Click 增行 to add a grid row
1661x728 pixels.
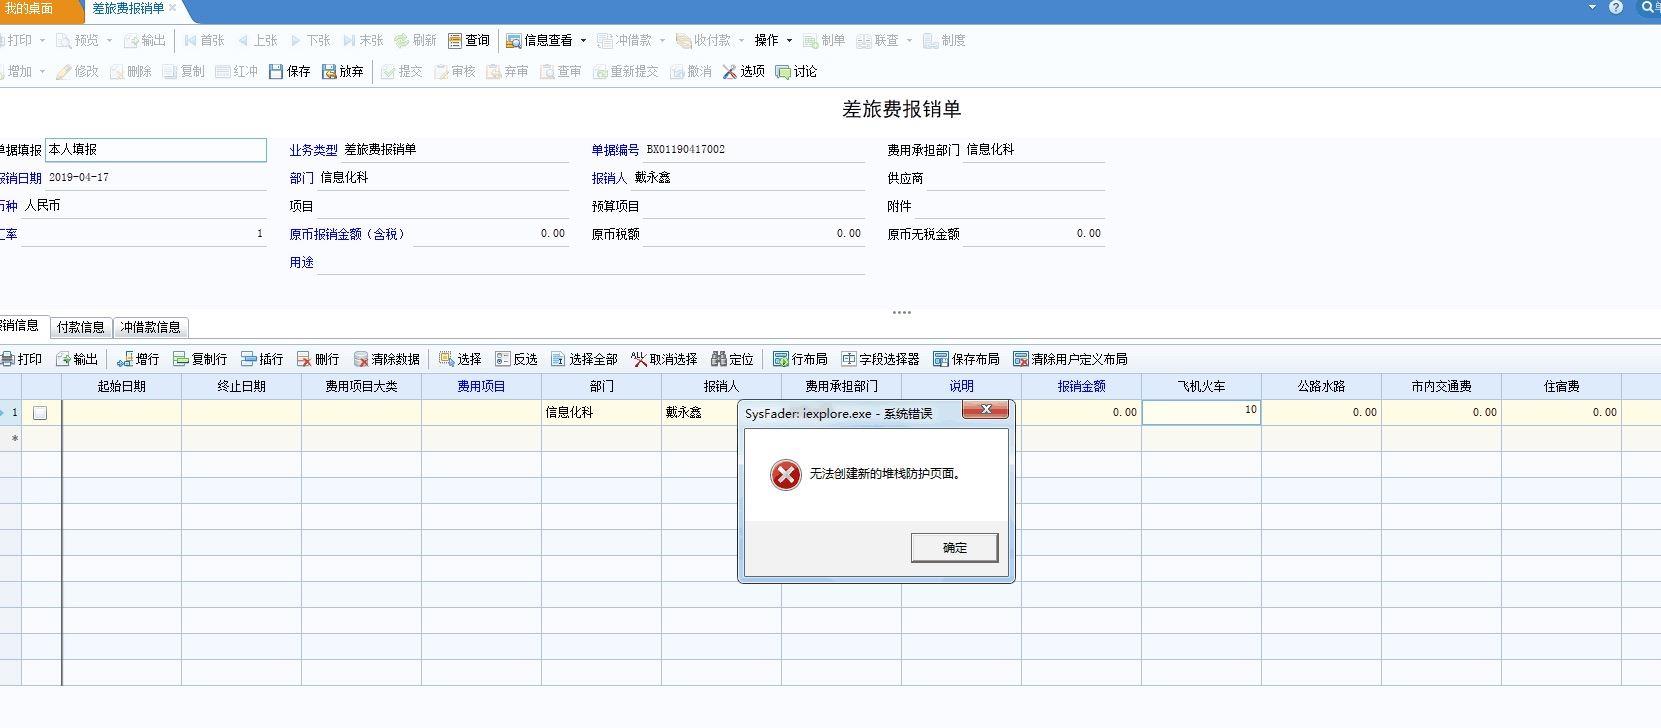pyautogui.click(x=138, y=359)
